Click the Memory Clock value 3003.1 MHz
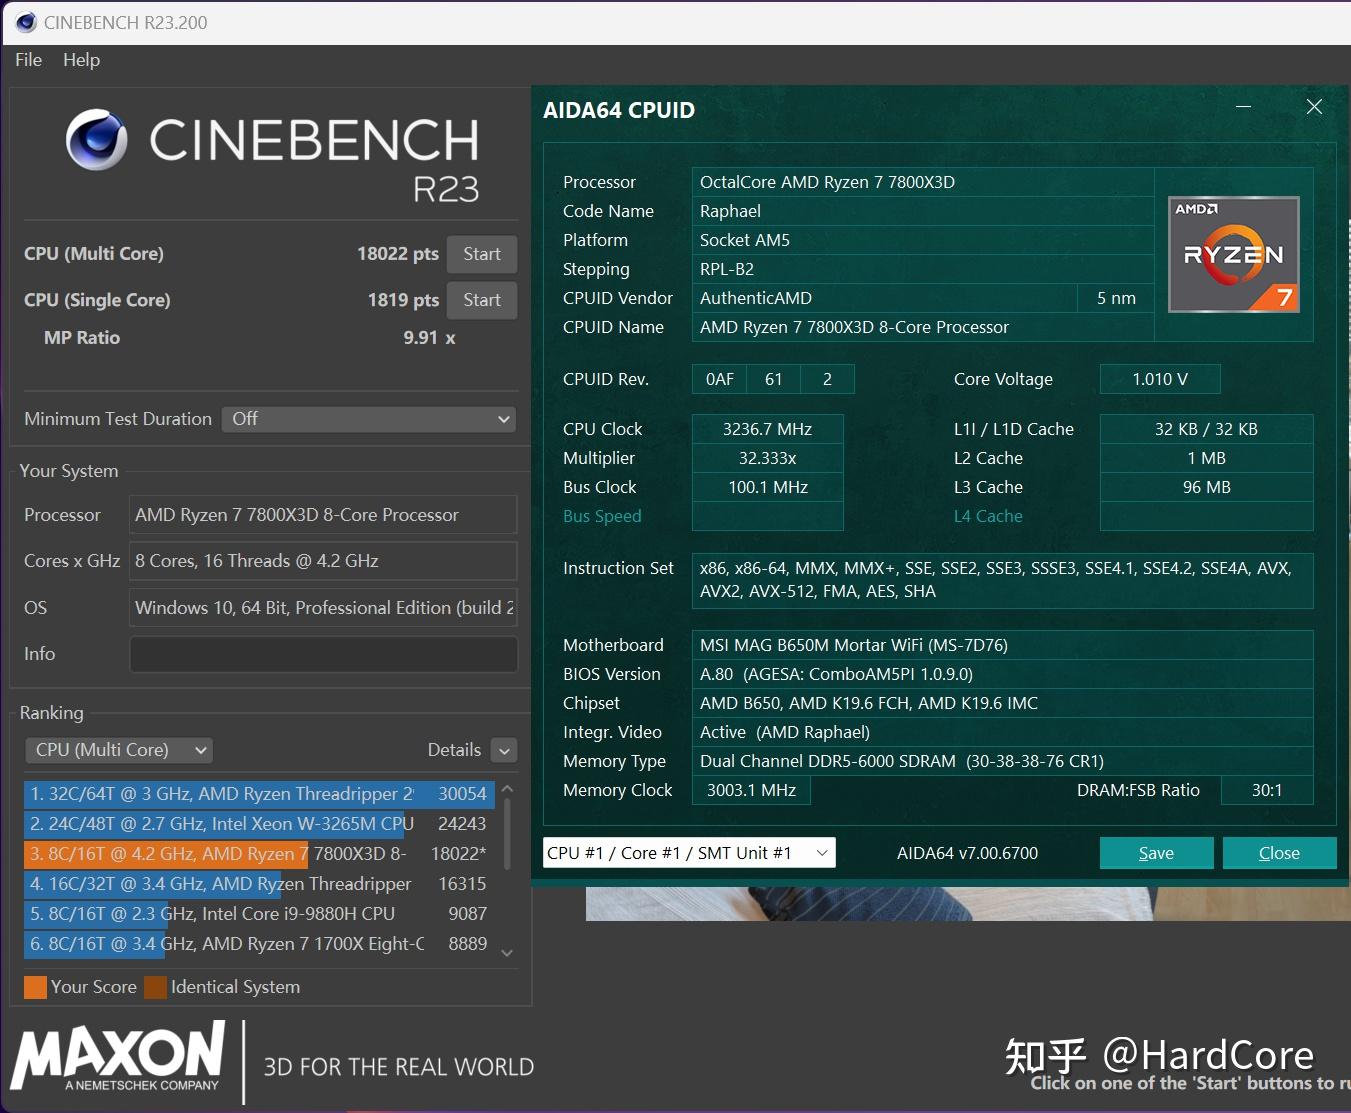This screenshot has height=1113, width=1351. click(x=751, y=790)
